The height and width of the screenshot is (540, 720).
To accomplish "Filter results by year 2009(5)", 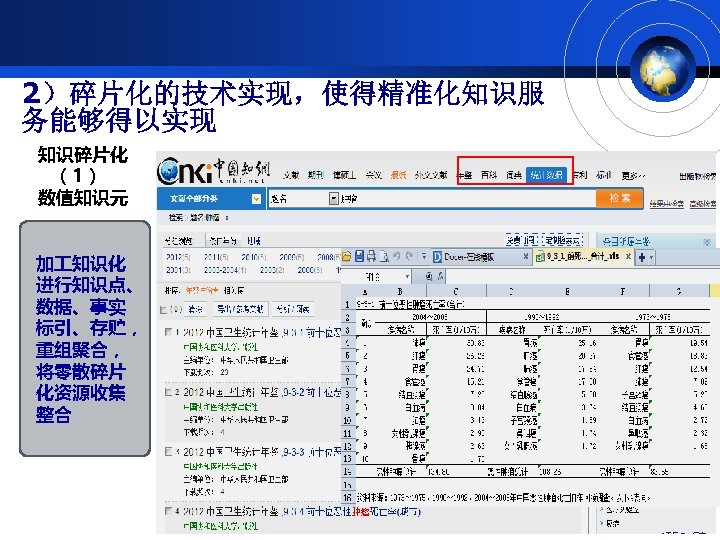I will point(292,257).
